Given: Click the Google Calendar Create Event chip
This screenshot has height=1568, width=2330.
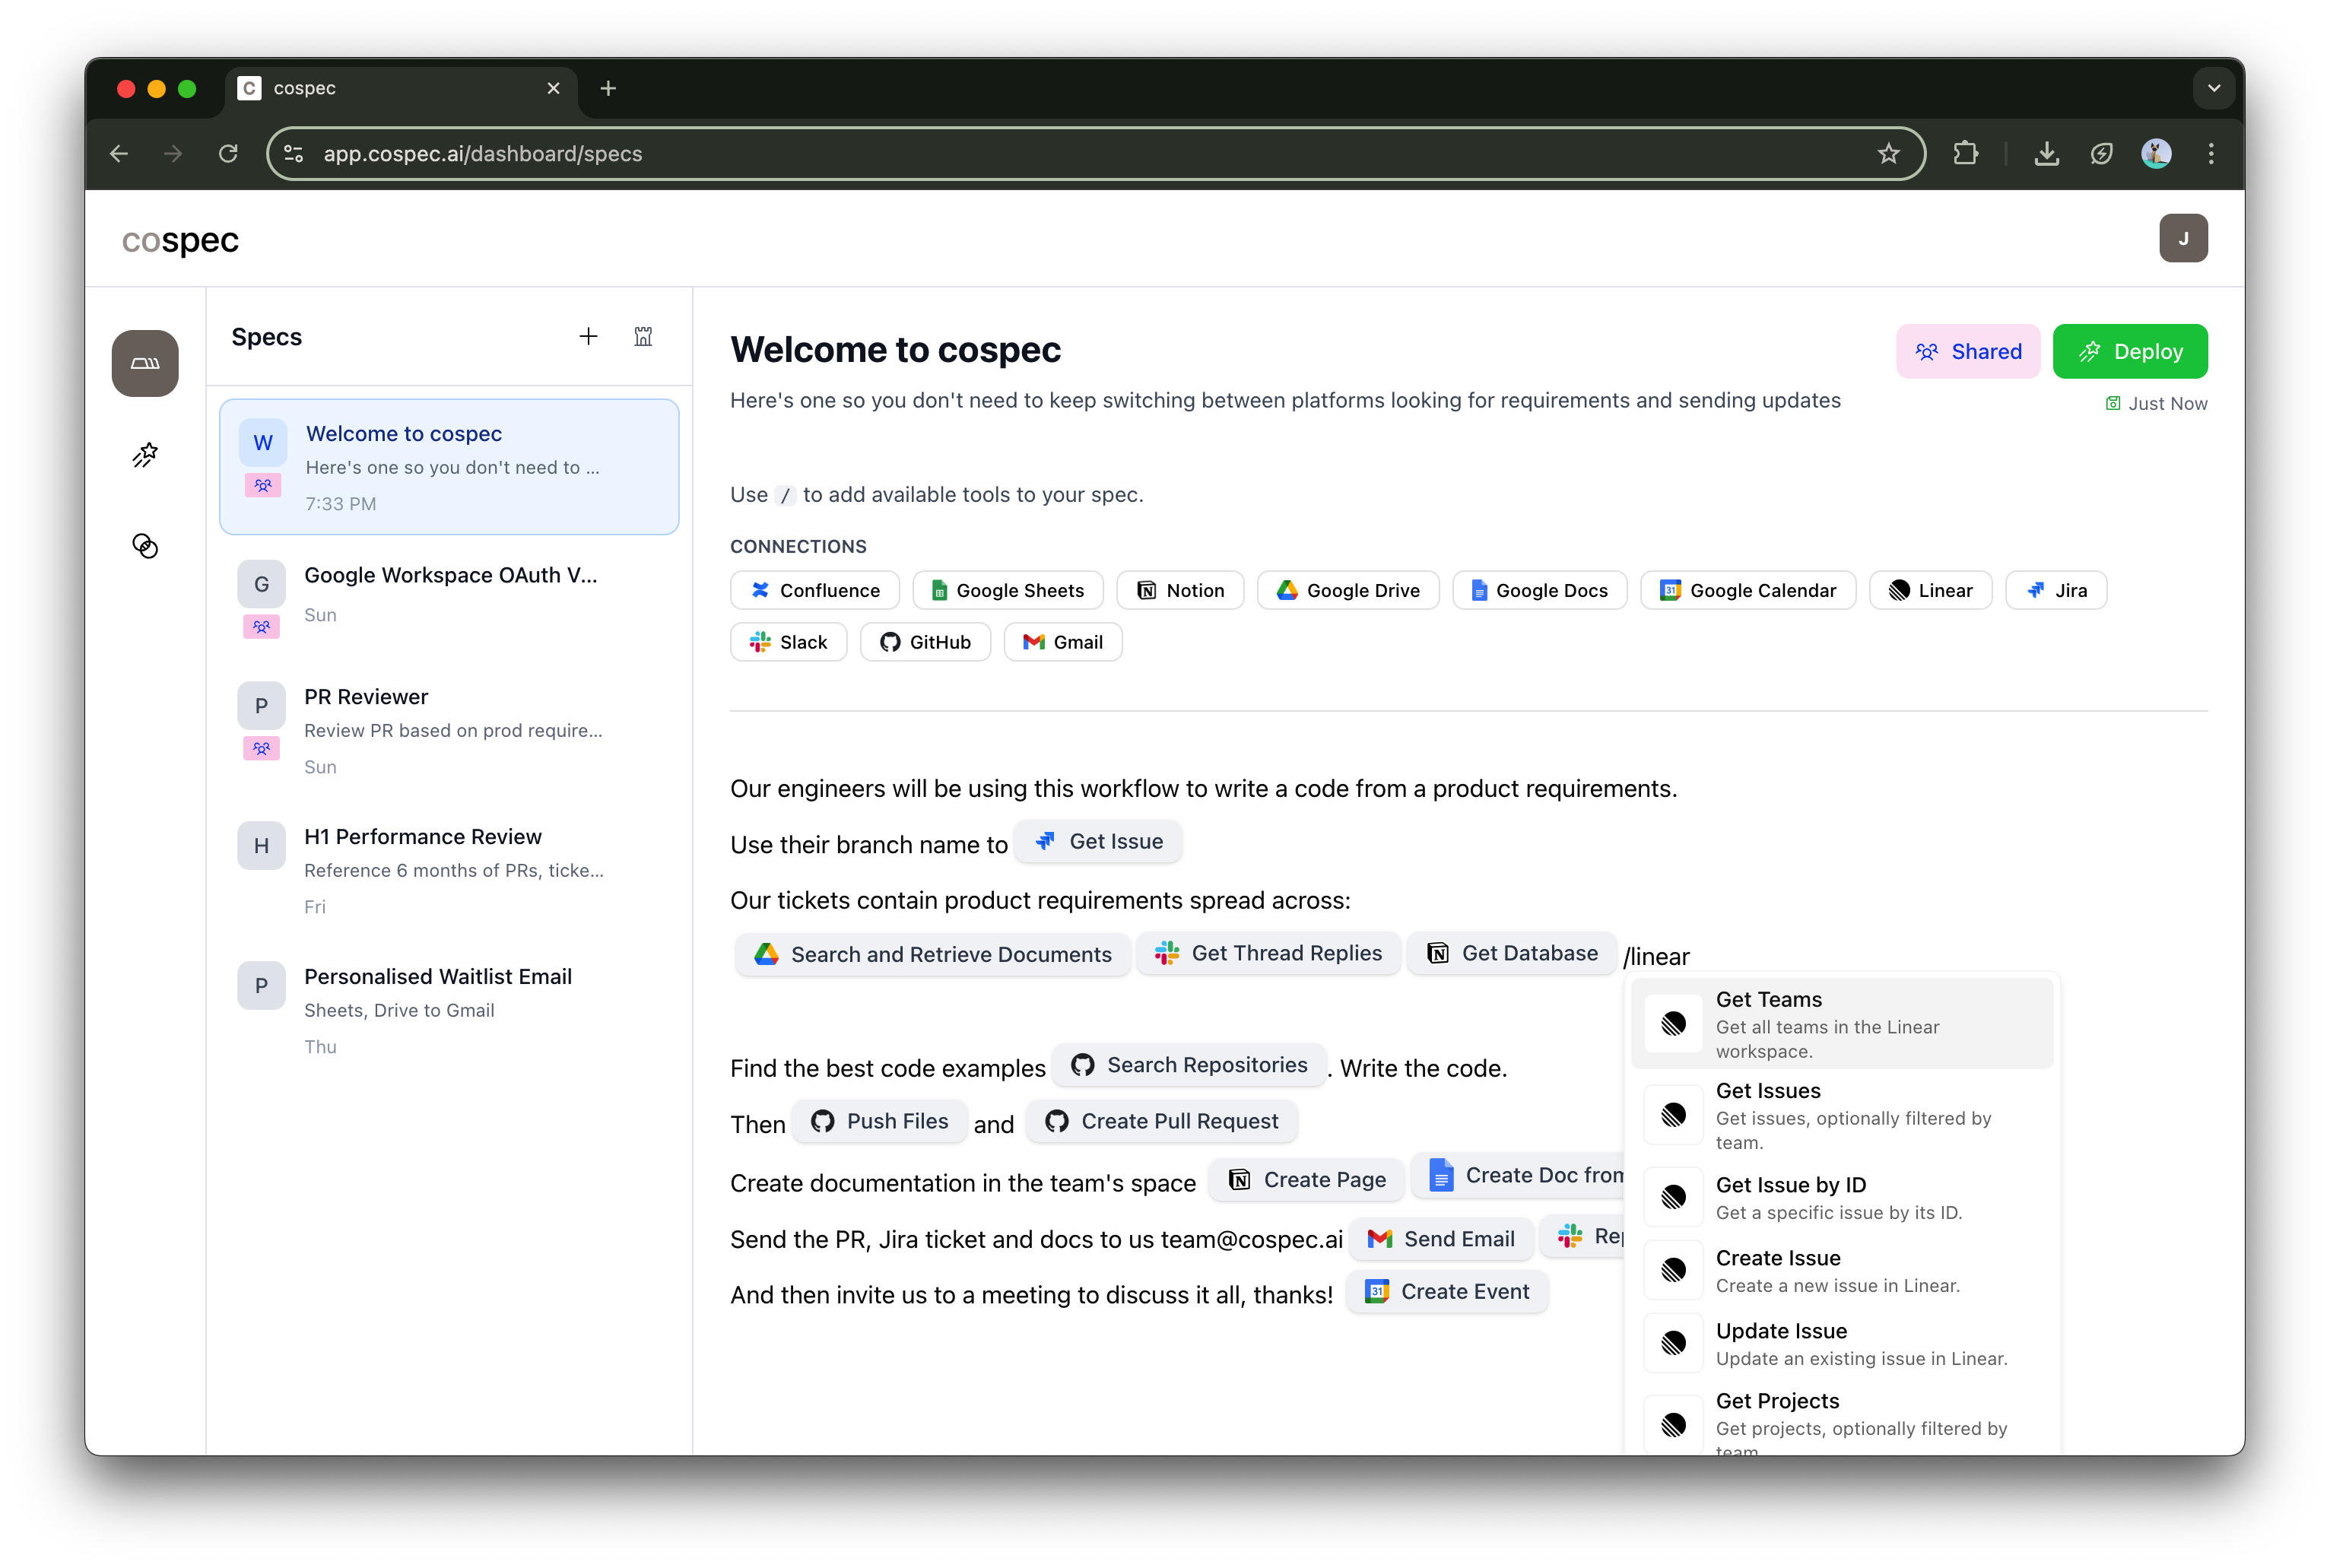Looking at the screenshot, I should coord(1447,1291).
